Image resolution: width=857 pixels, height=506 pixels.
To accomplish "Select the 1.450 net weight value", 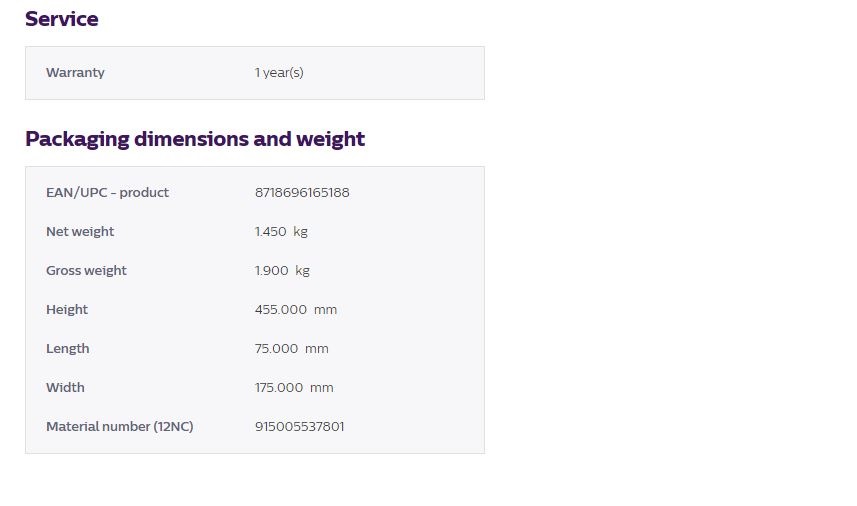I will 270,231.
